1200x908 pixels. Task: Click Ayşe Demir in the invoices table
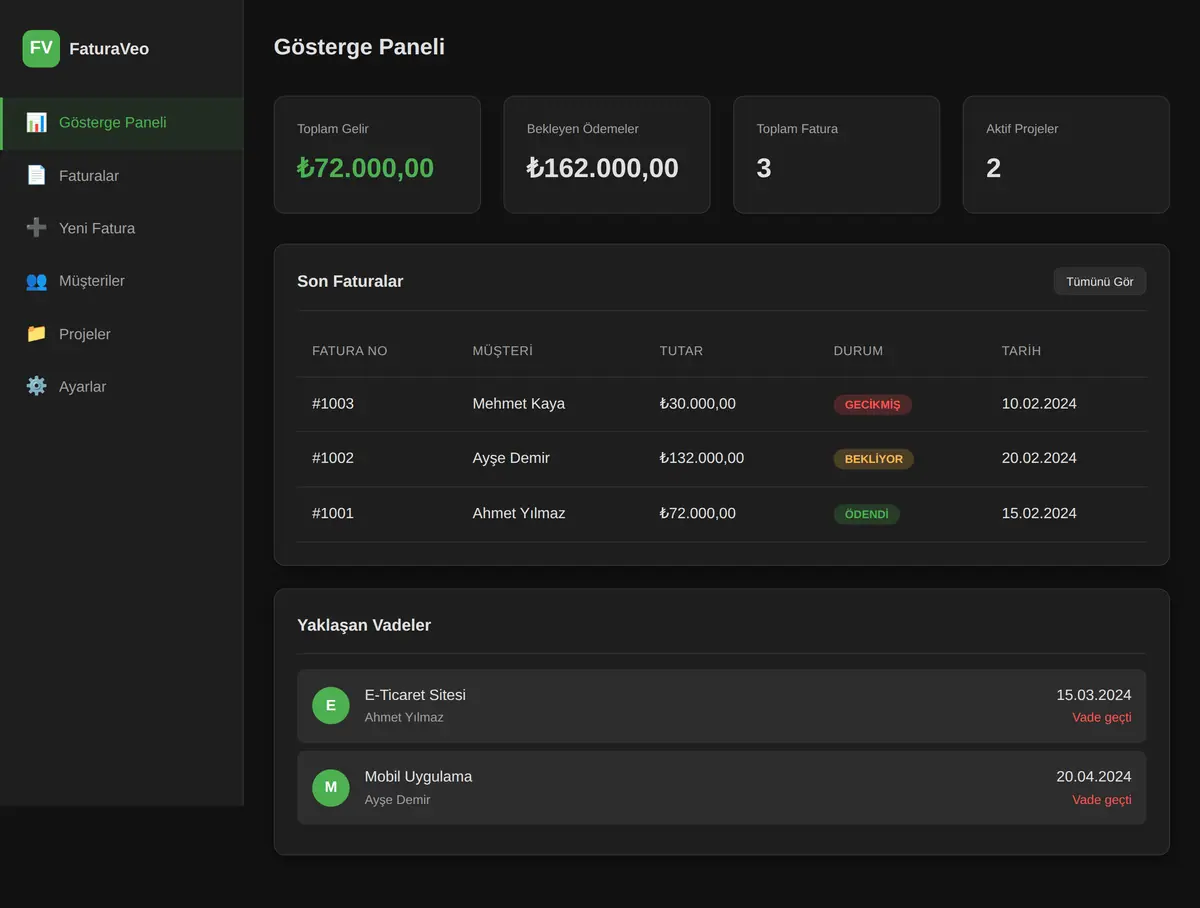click(x=511, y=458)
